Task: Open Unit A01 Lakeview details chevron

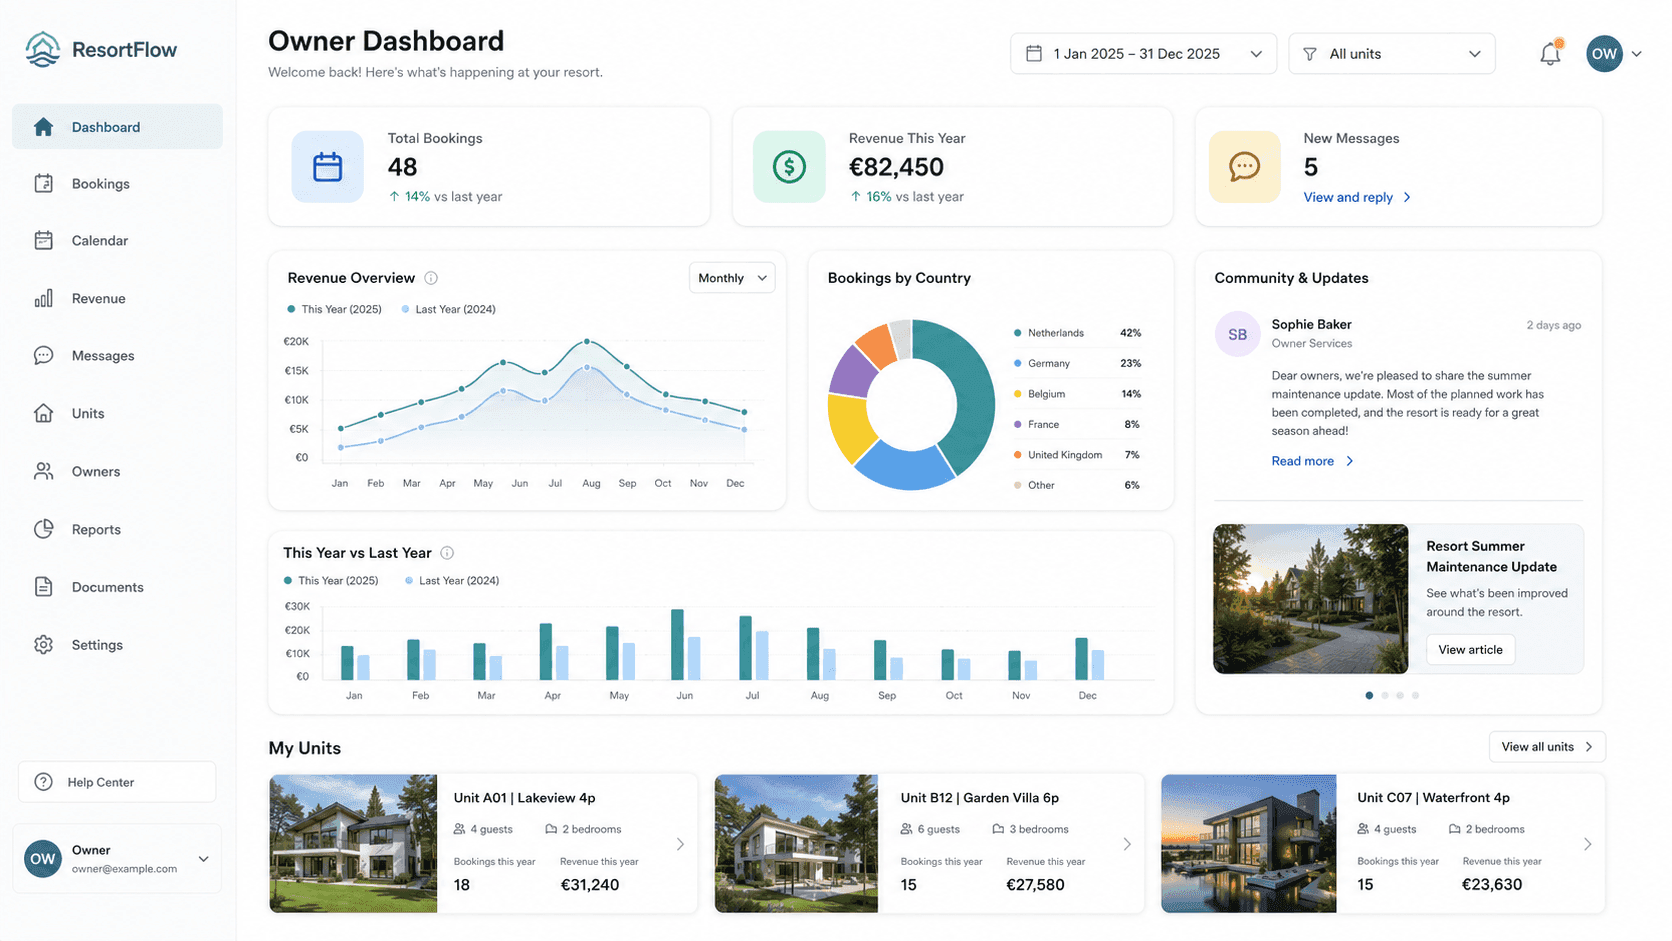Action: coord(680,845)
